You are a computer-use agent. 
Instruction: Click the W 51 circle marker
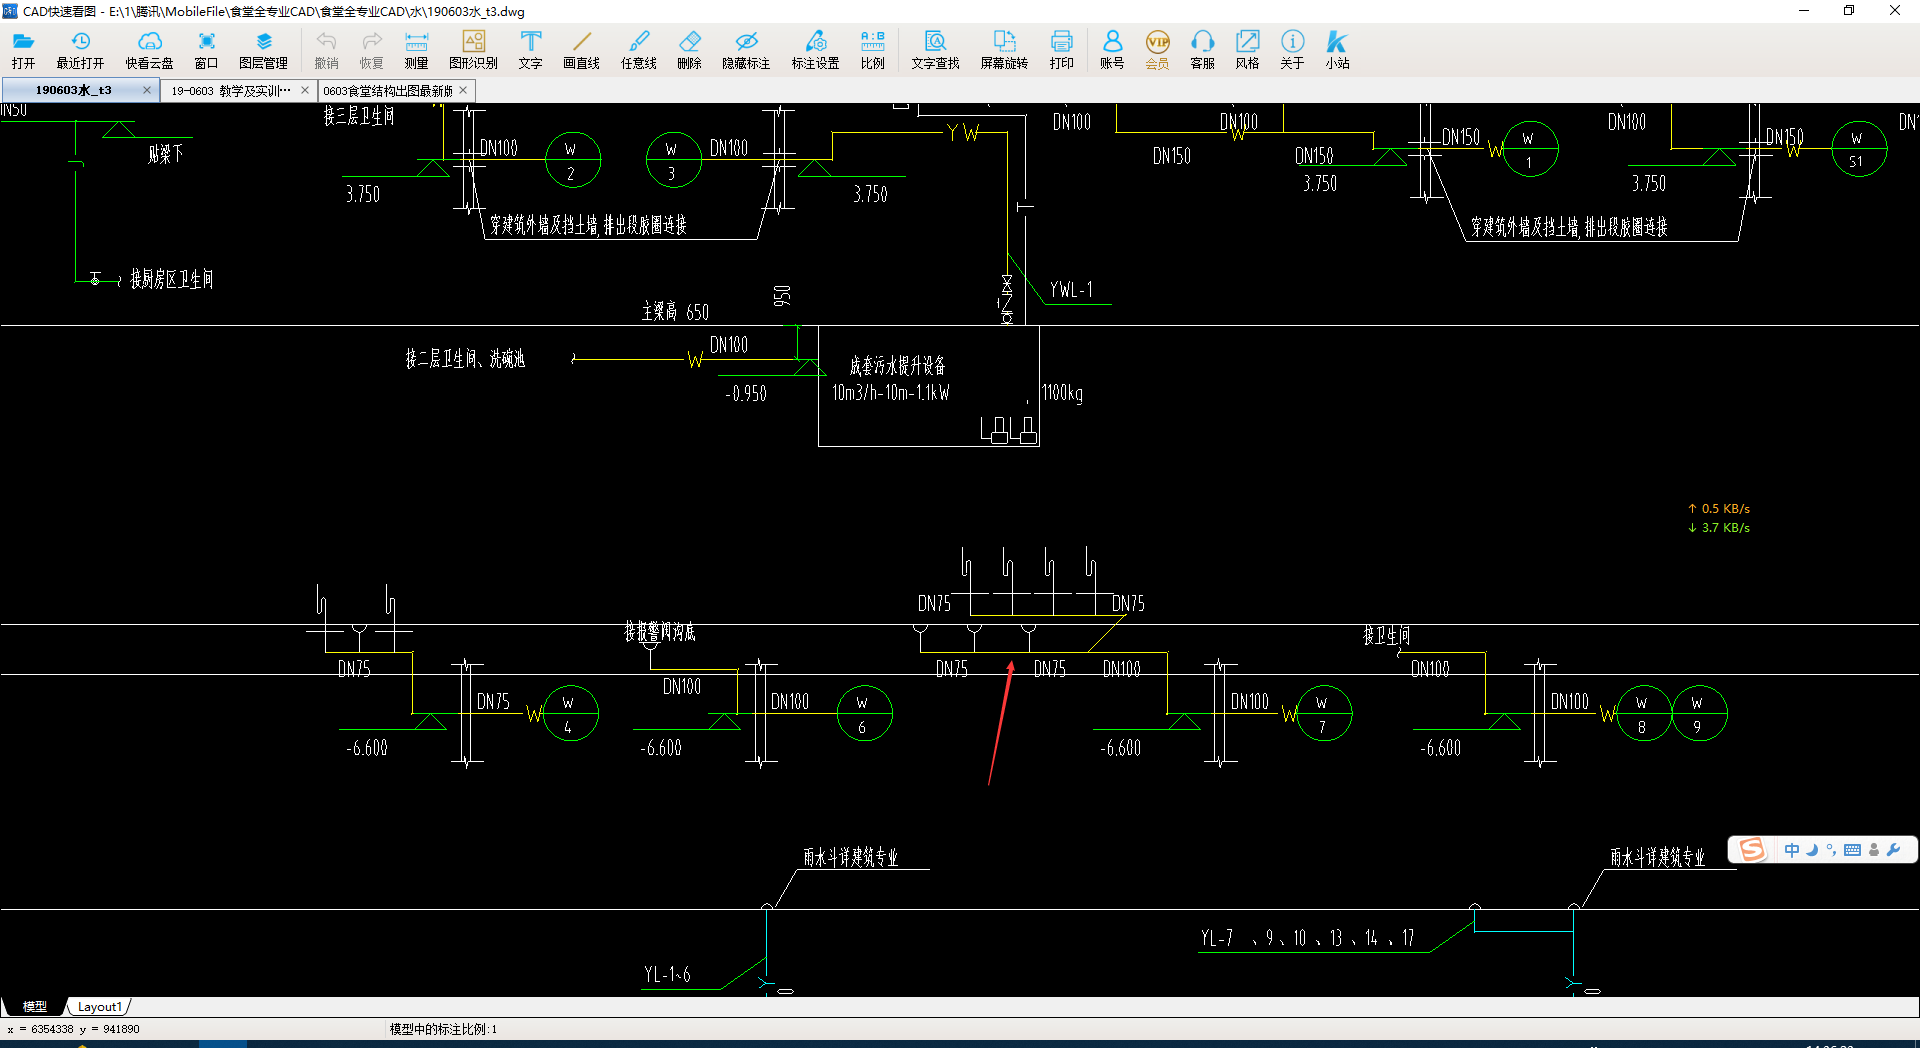pos(1859,149)
